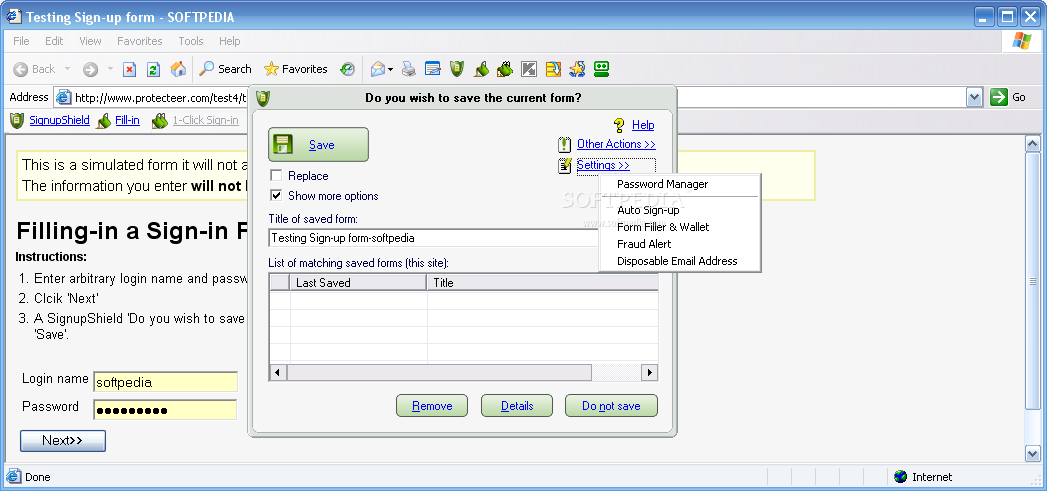Expand the Settings >> link
Screen dimensions: 1047x491
[x=603, y=165]
